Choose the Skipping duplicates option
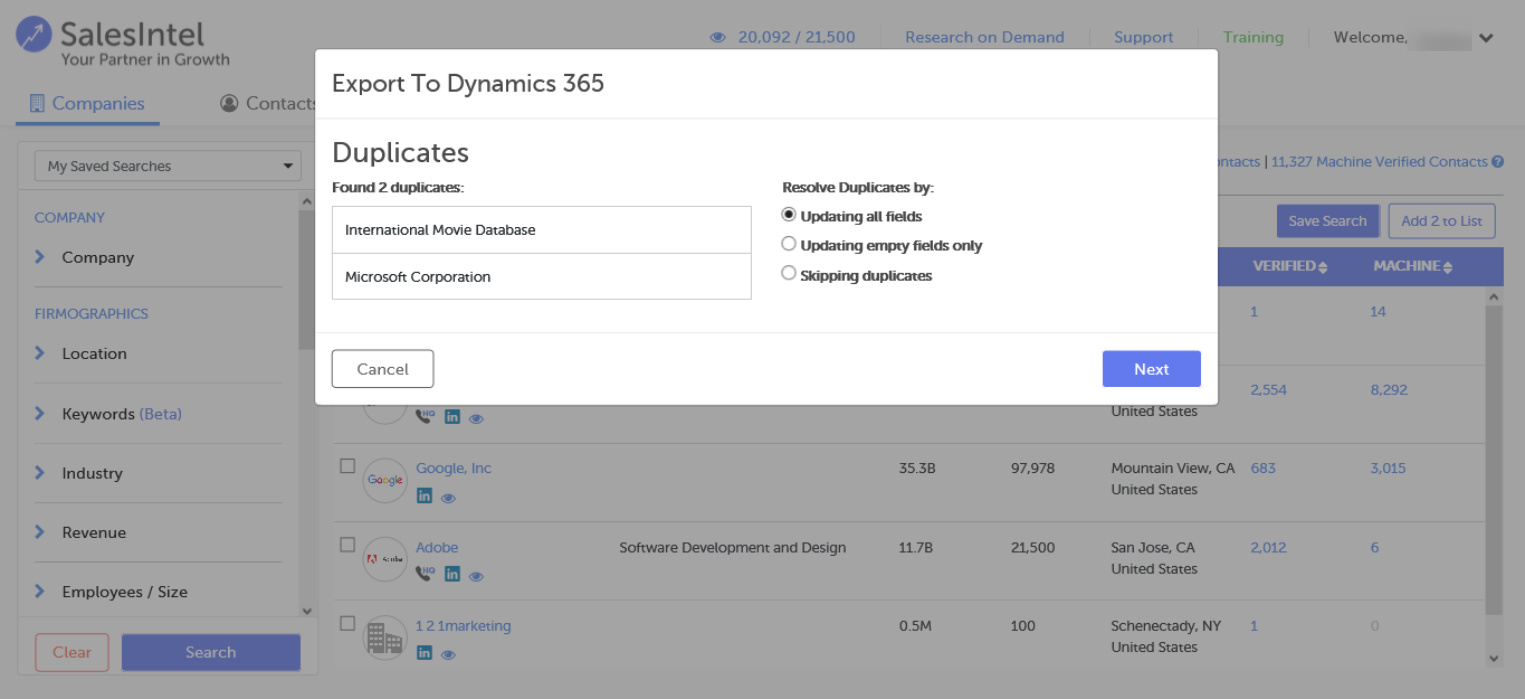Screen dimensions: 1525x699 (789, 273)
